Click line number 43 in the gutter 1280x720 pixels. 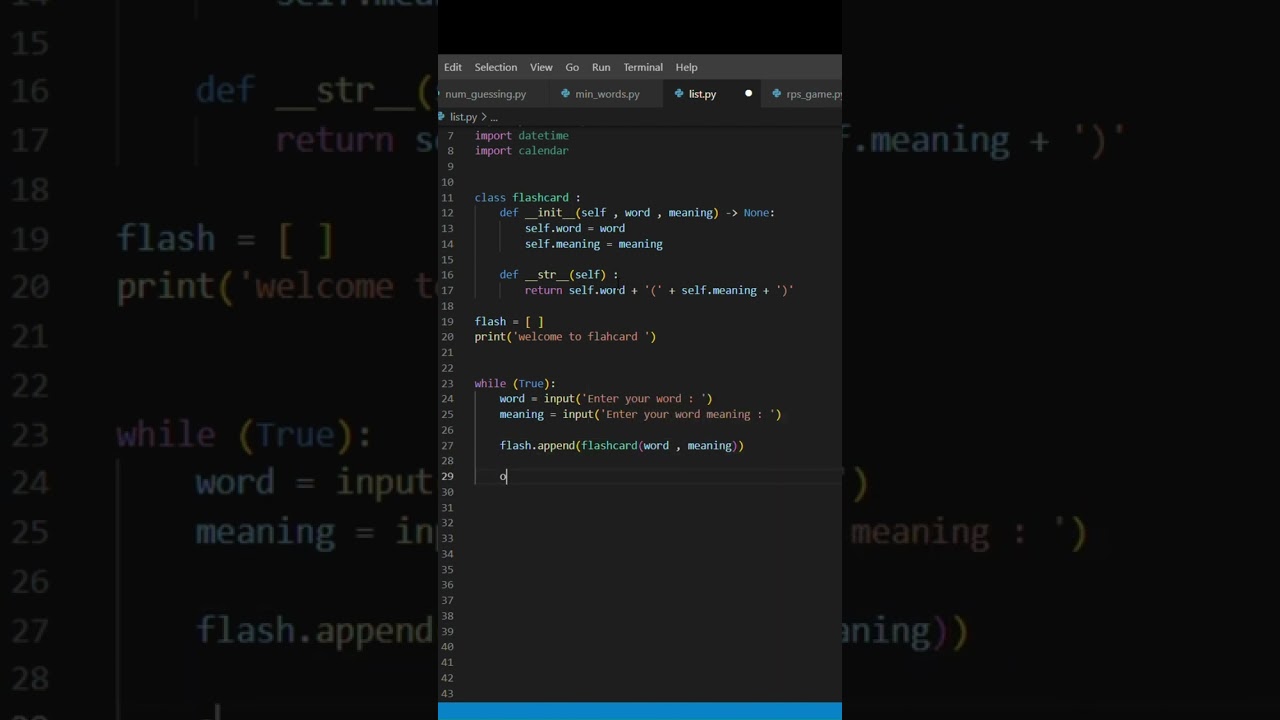click(x=448, y=694)
